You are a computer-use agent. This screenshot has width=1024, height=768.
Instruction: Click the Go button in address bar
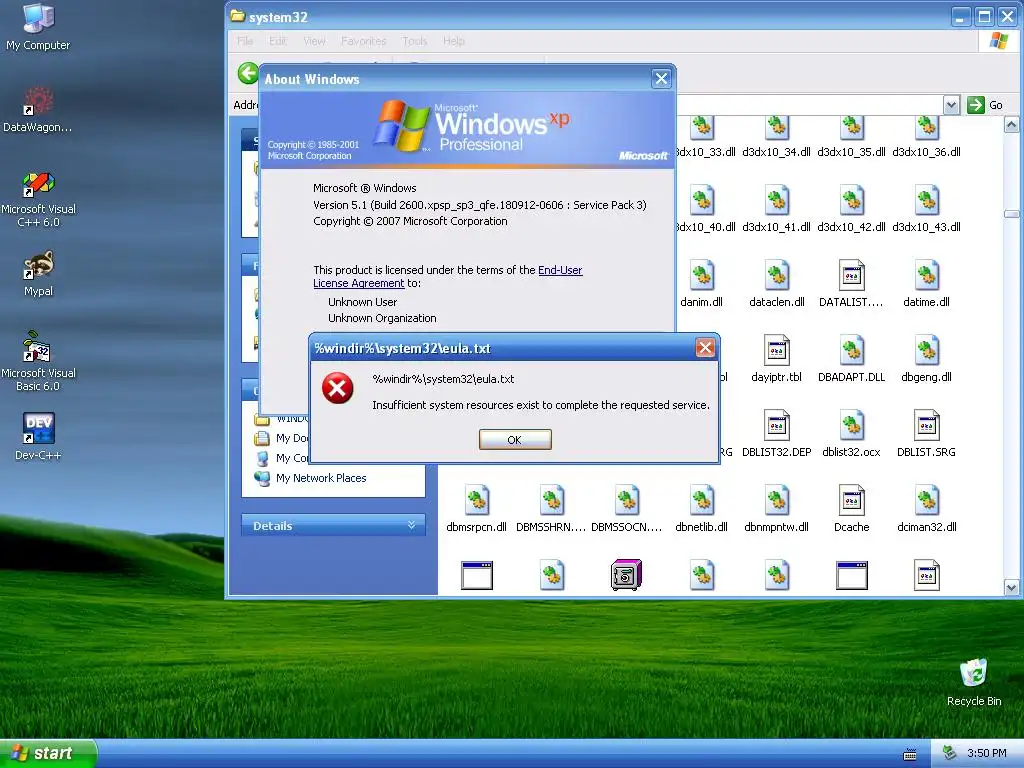pos(985,104)
